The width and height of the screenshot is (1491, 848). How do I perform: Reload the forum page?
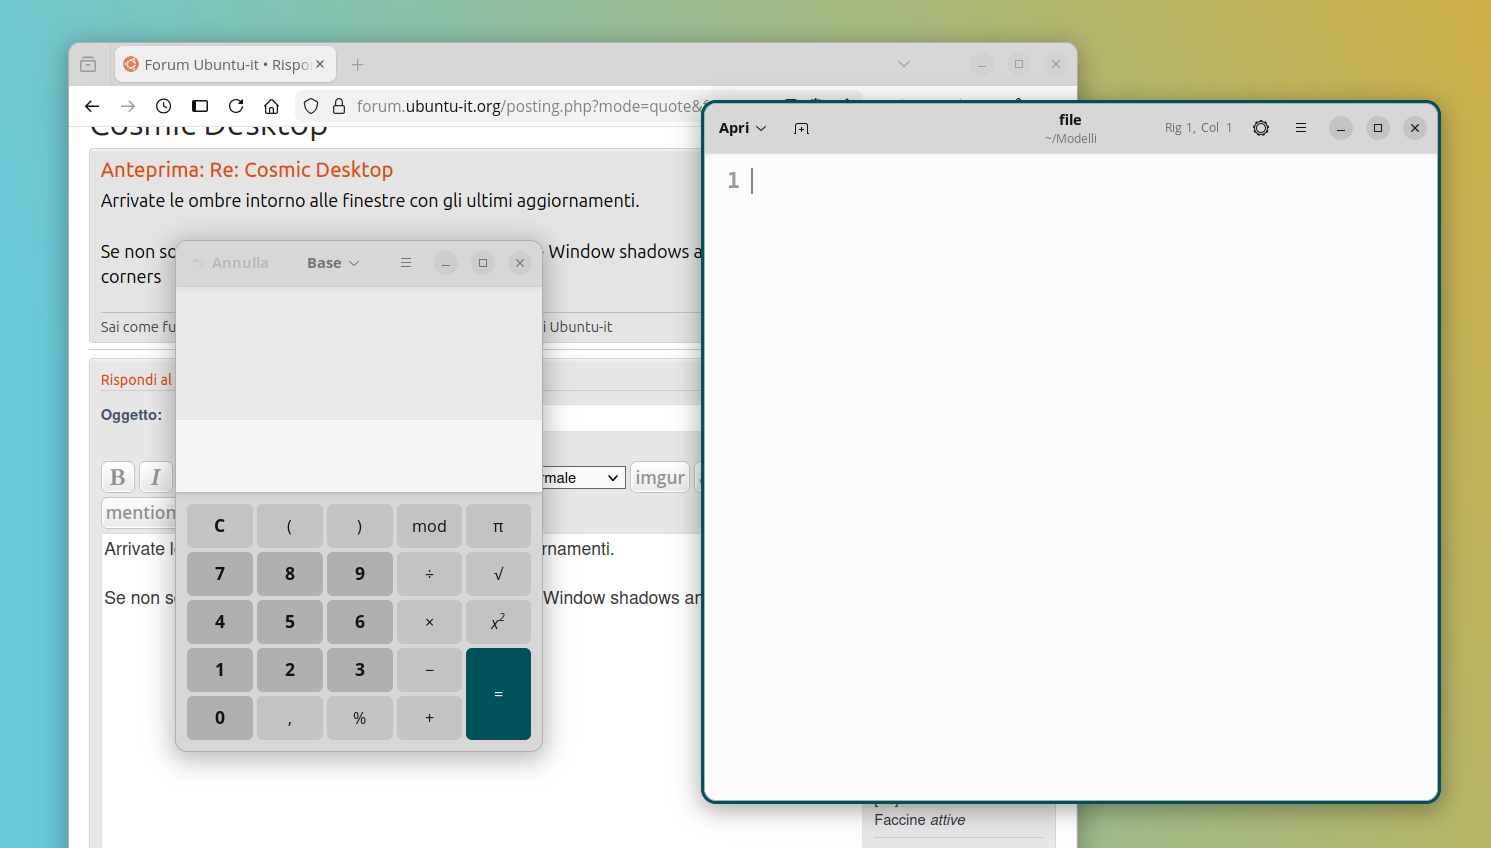tap(236, 106)
